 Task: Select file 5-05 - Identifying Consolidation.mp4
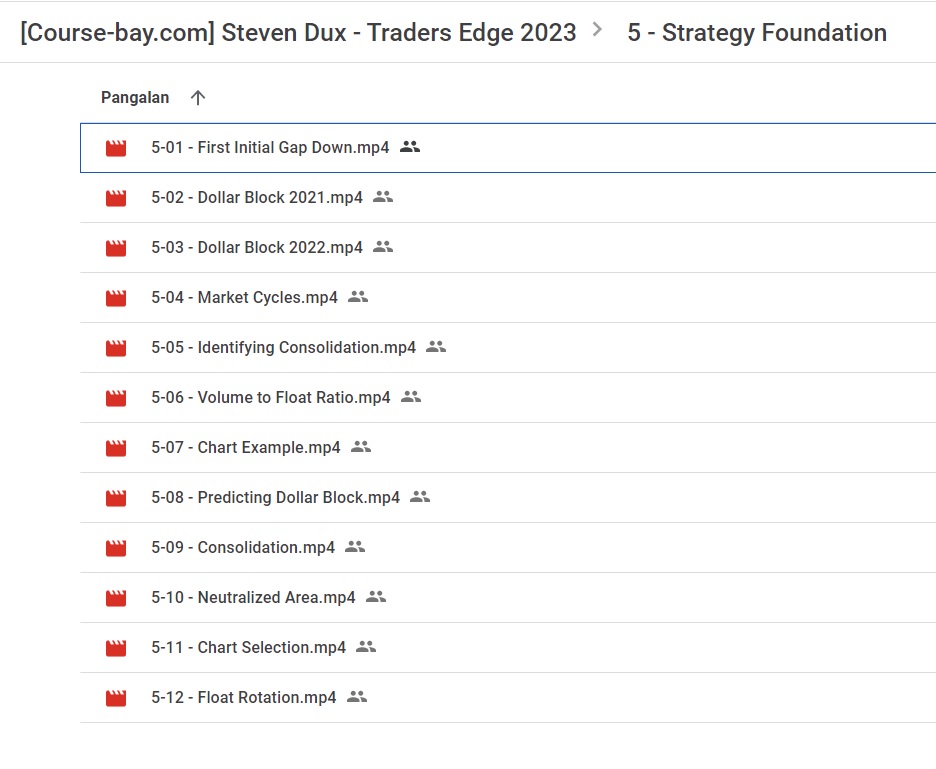(508, 348)
